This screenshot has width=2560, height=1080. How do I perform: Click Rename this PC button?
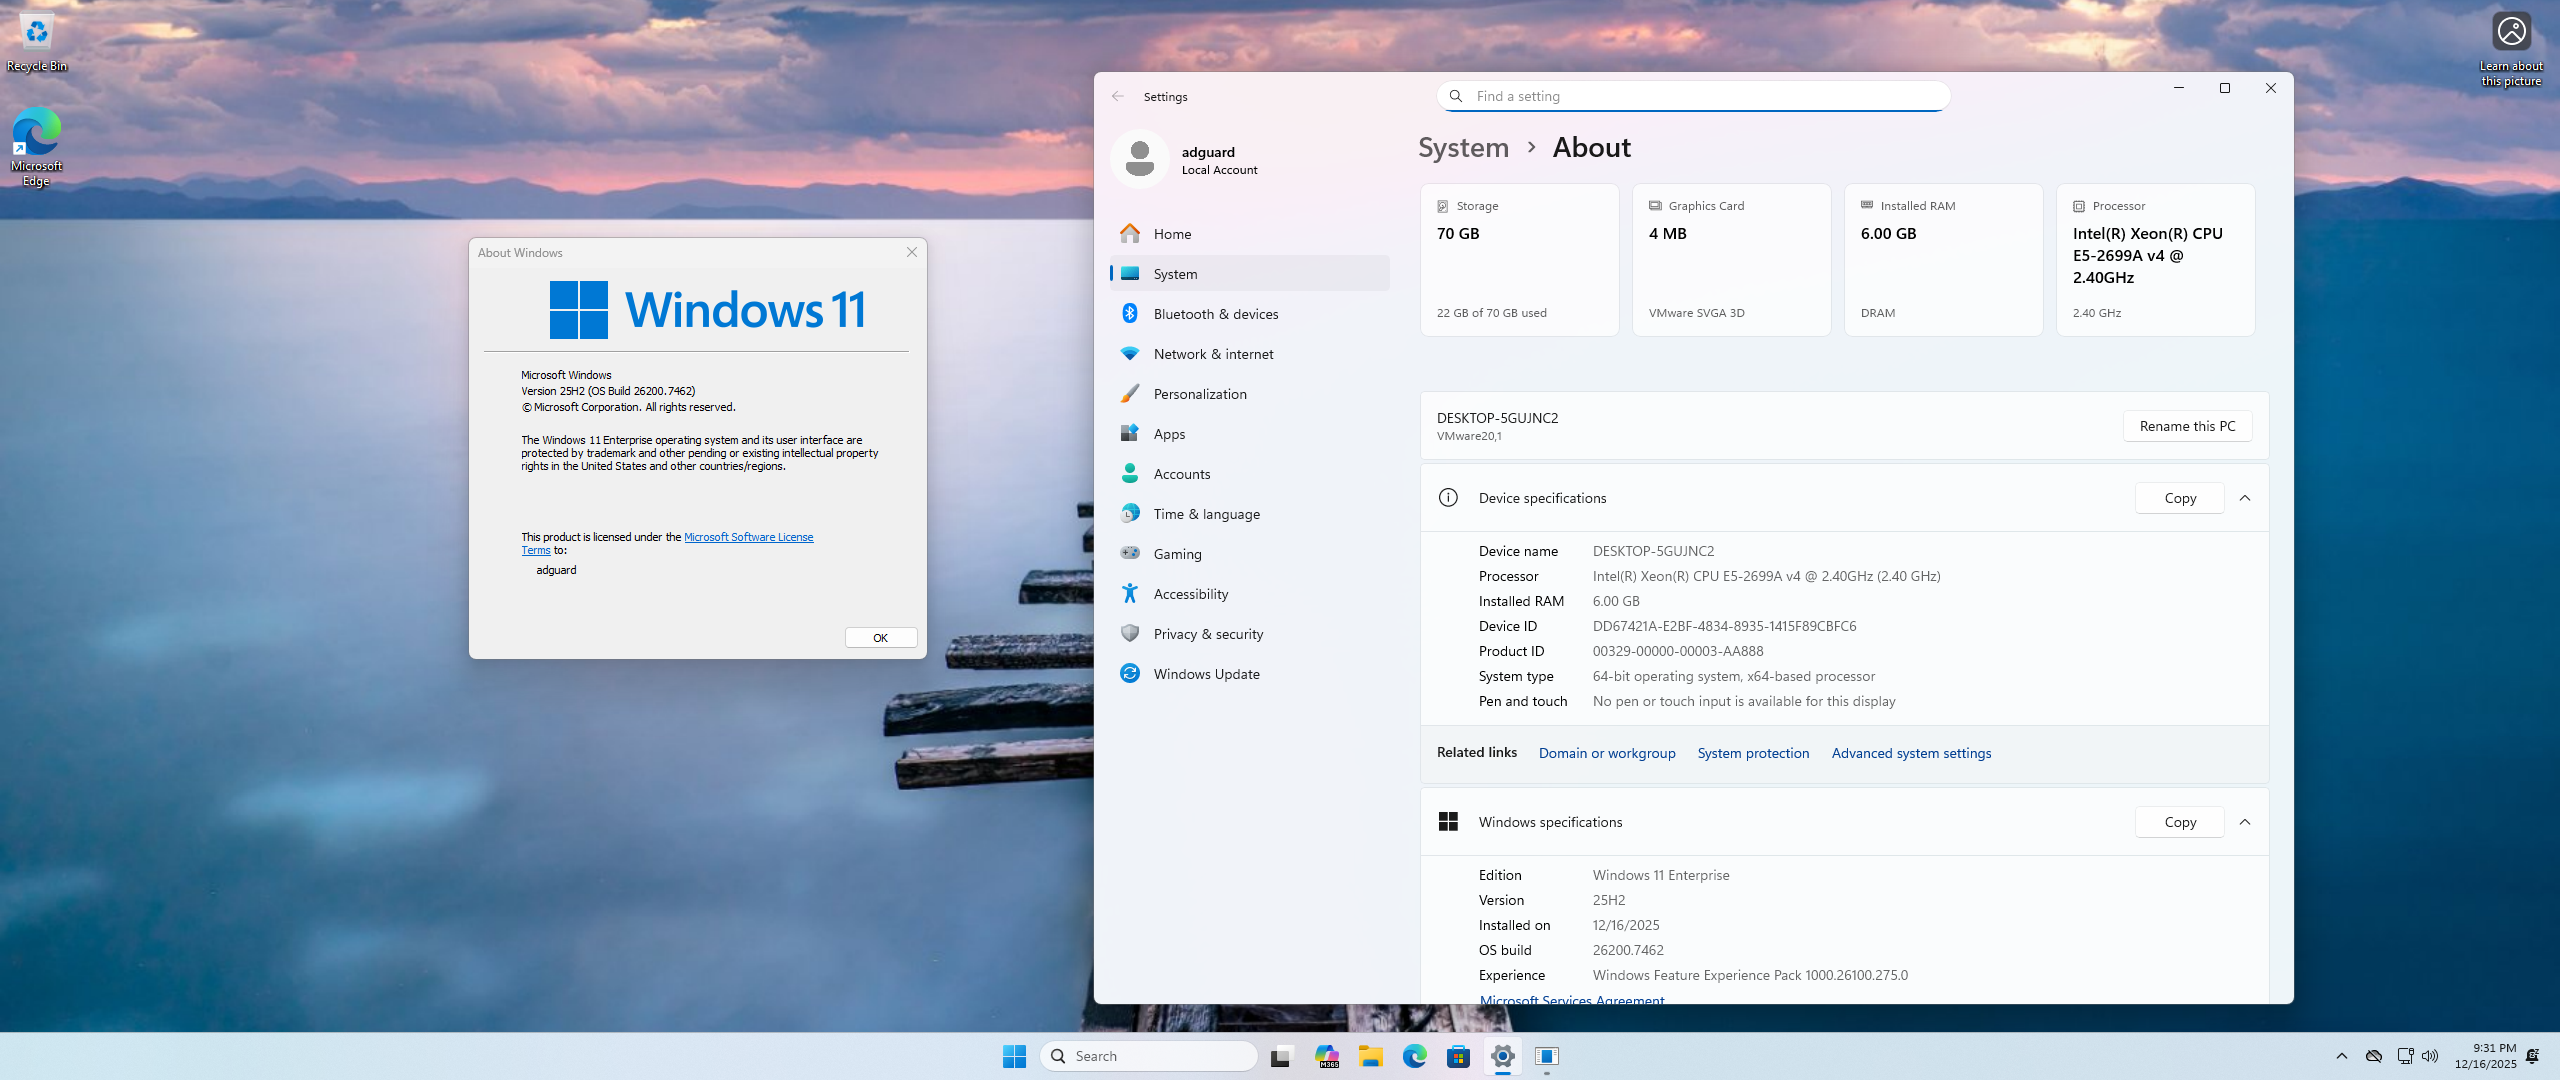2187,426
